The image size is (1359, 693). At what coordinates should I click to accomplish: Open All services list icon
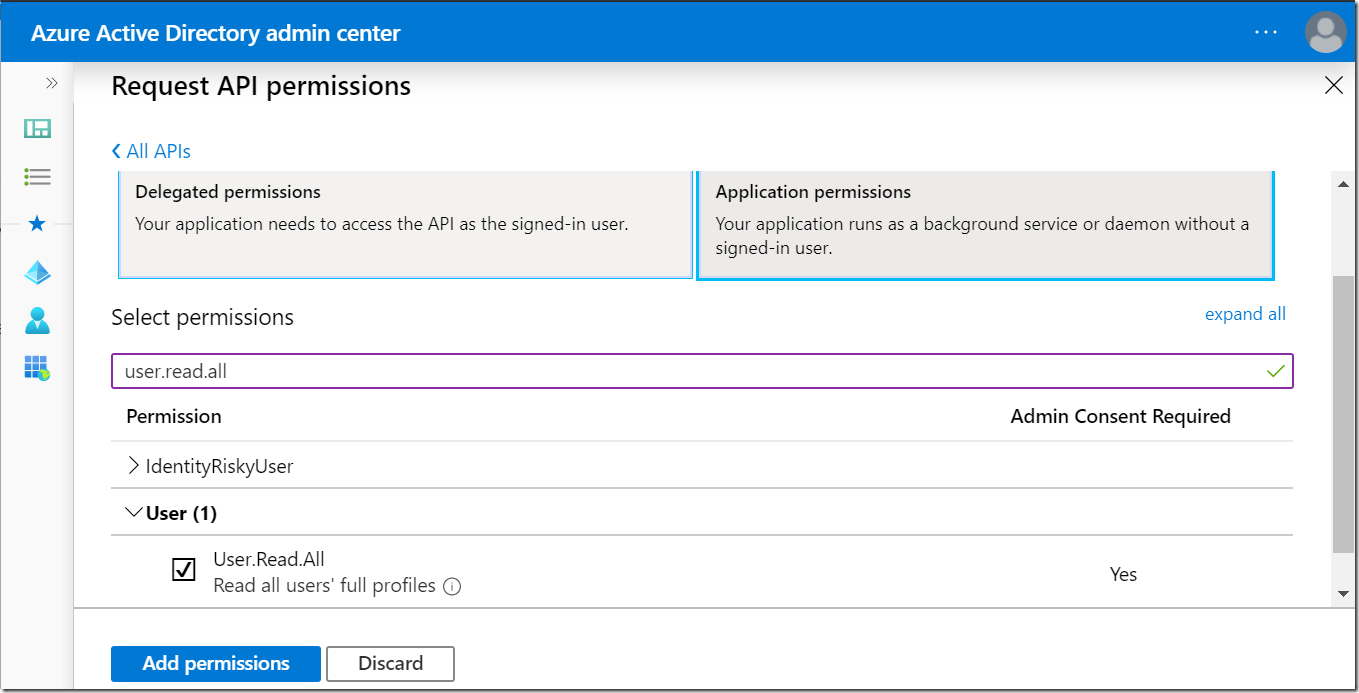[x=37, y=177]
